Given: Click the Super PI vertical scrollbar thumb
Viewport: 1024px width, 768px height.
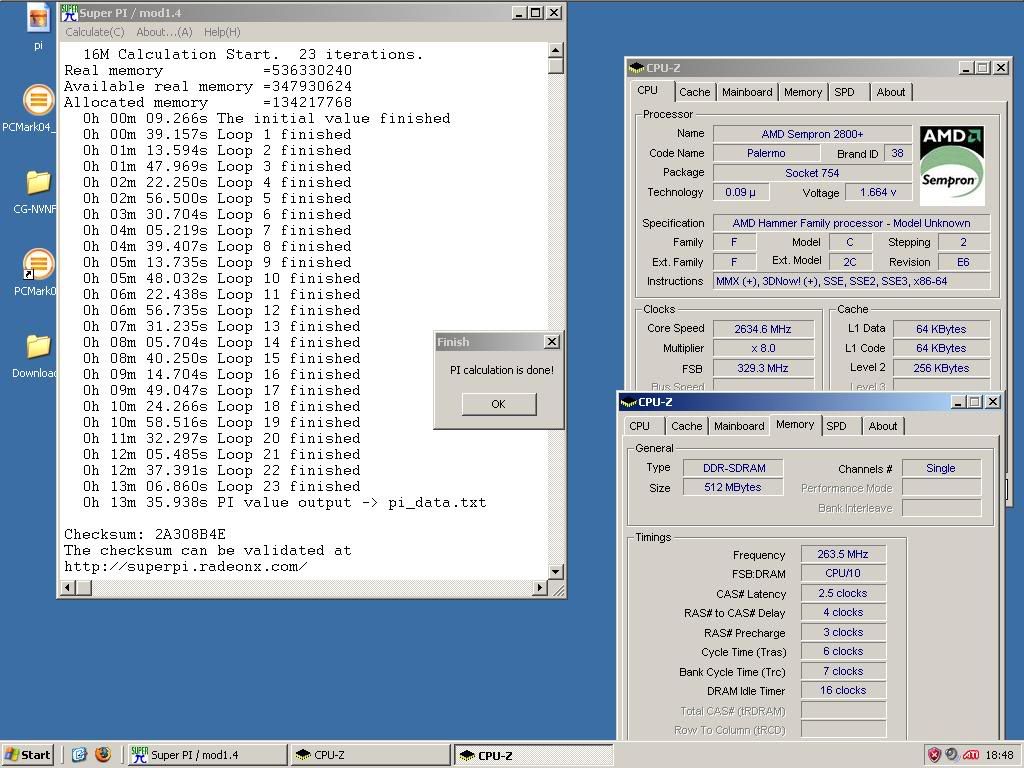Looking at the screenshot, I should pyautogui.click(x=555, y=66).
